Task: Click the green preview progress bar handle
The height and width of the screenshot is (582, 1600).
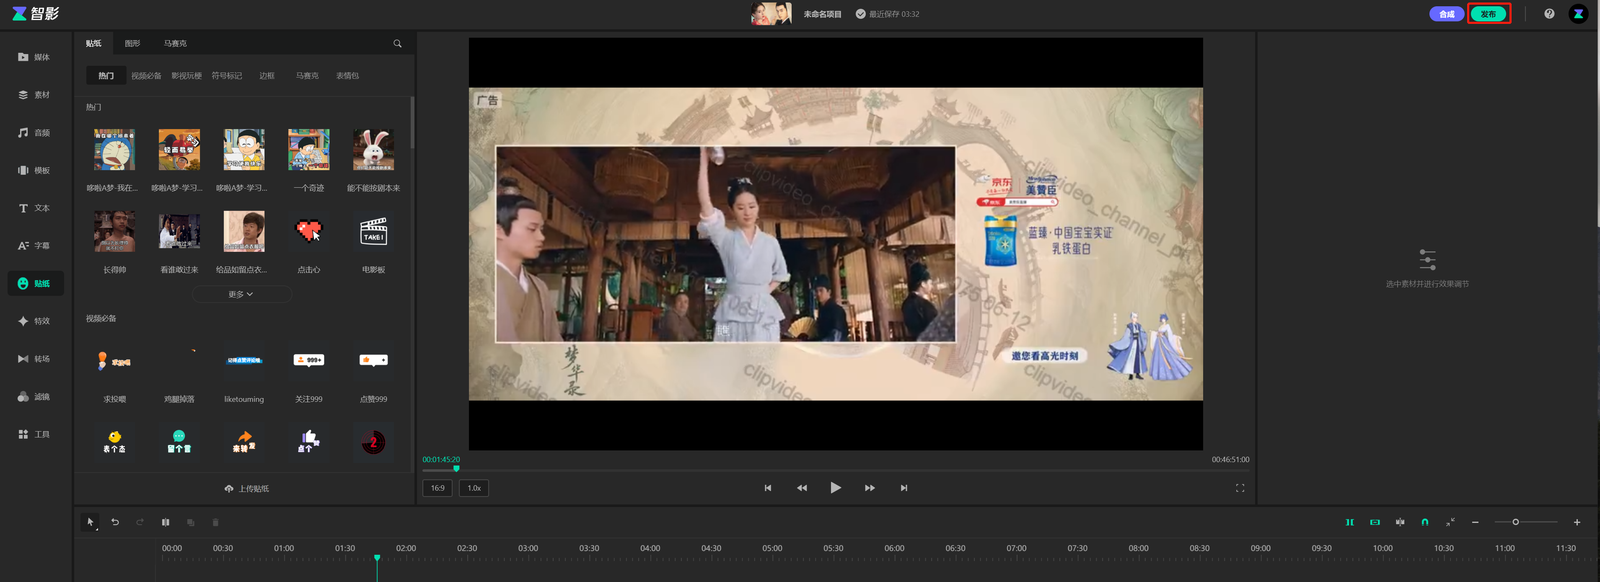Action: pos(456,468)
